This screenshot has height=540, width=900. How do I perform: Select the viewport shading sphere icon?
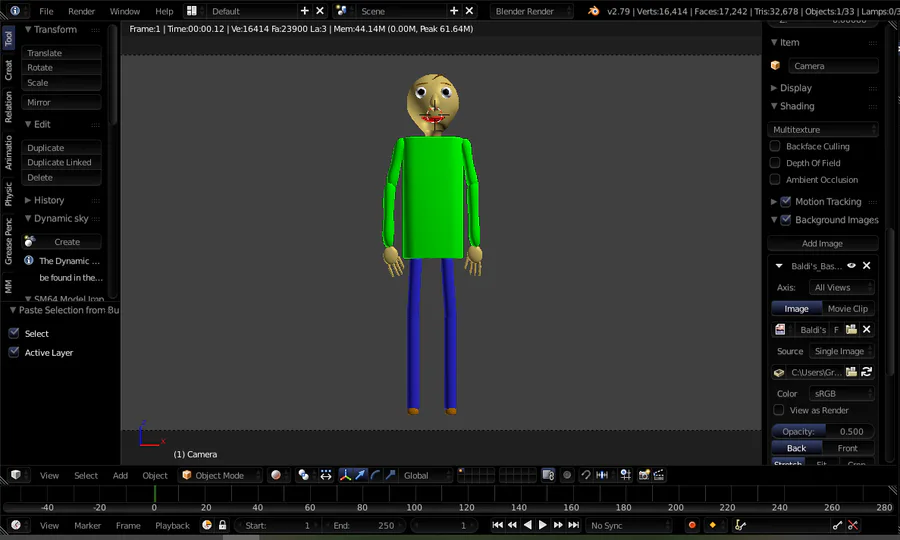point(276,475)
